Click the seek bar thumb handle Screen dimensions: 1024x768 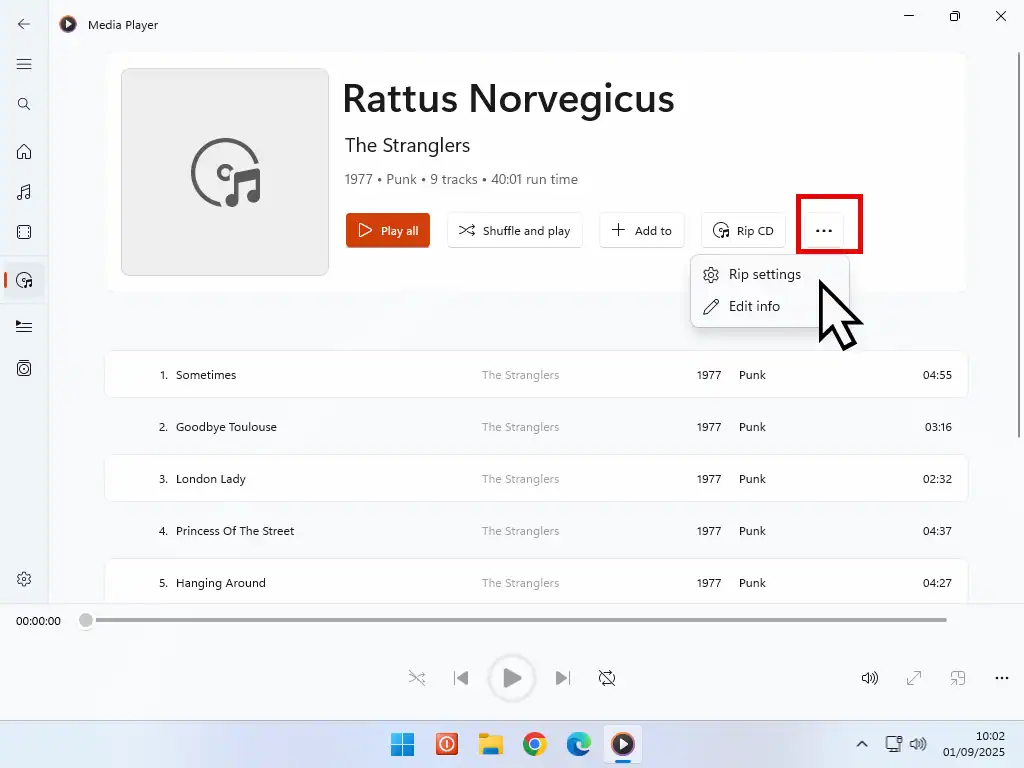click(x=86, y=620)
